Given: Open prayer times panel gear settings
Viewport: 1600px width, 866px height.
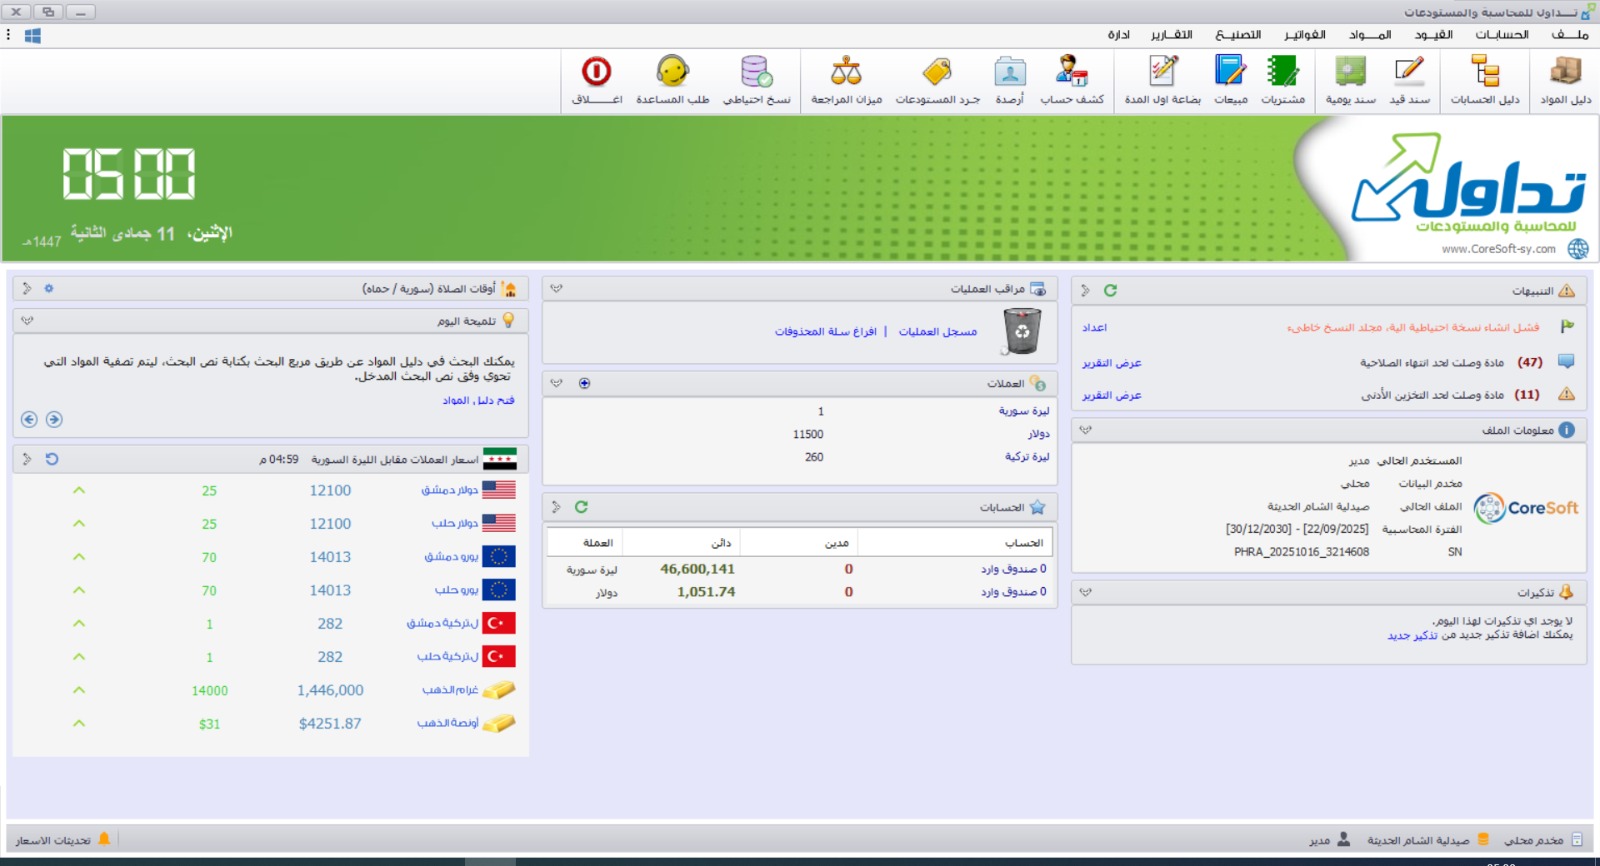Looking at the screenshot, I should pos(48,289).
